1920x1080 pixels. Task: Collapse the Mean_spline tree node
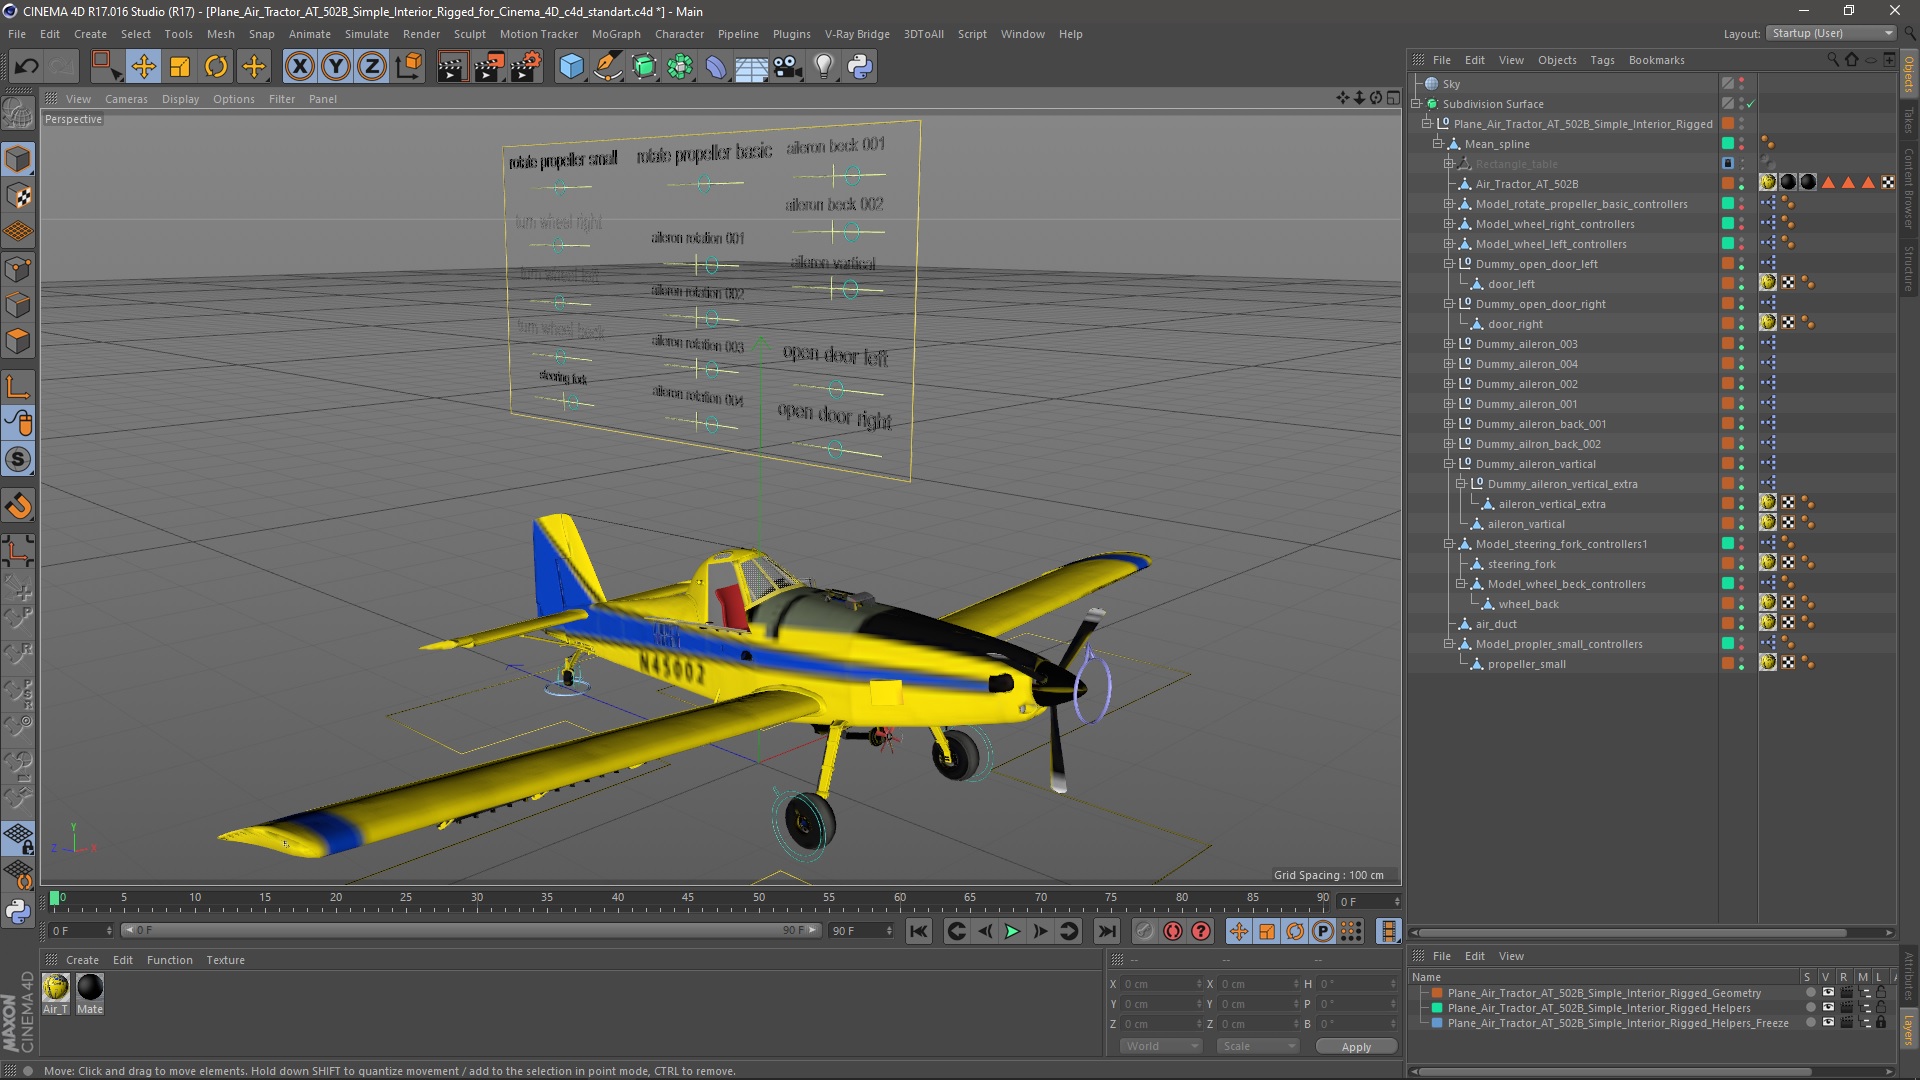pos(1438,144)
